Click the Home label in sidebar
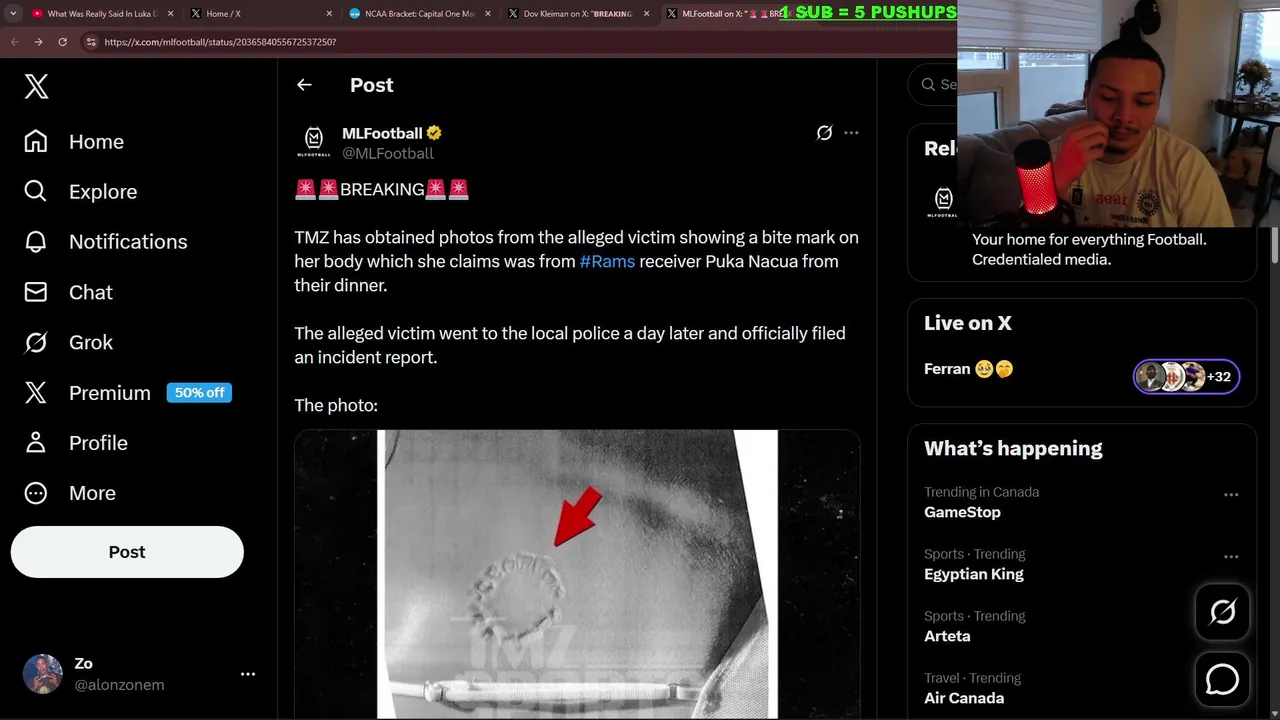 pyautogui.click(x=96, y=142)
